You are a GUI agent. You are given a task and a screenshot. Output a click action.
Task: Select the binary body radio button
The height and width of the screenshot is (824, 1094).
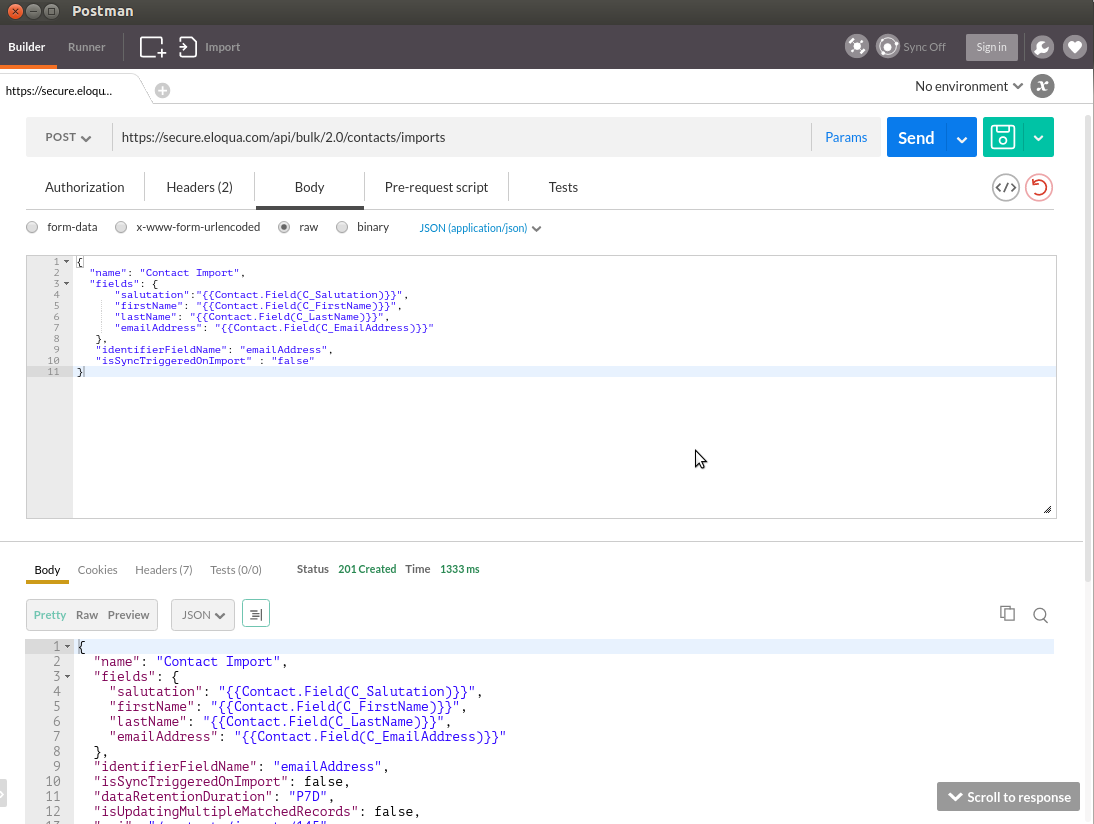coord(342,227)
